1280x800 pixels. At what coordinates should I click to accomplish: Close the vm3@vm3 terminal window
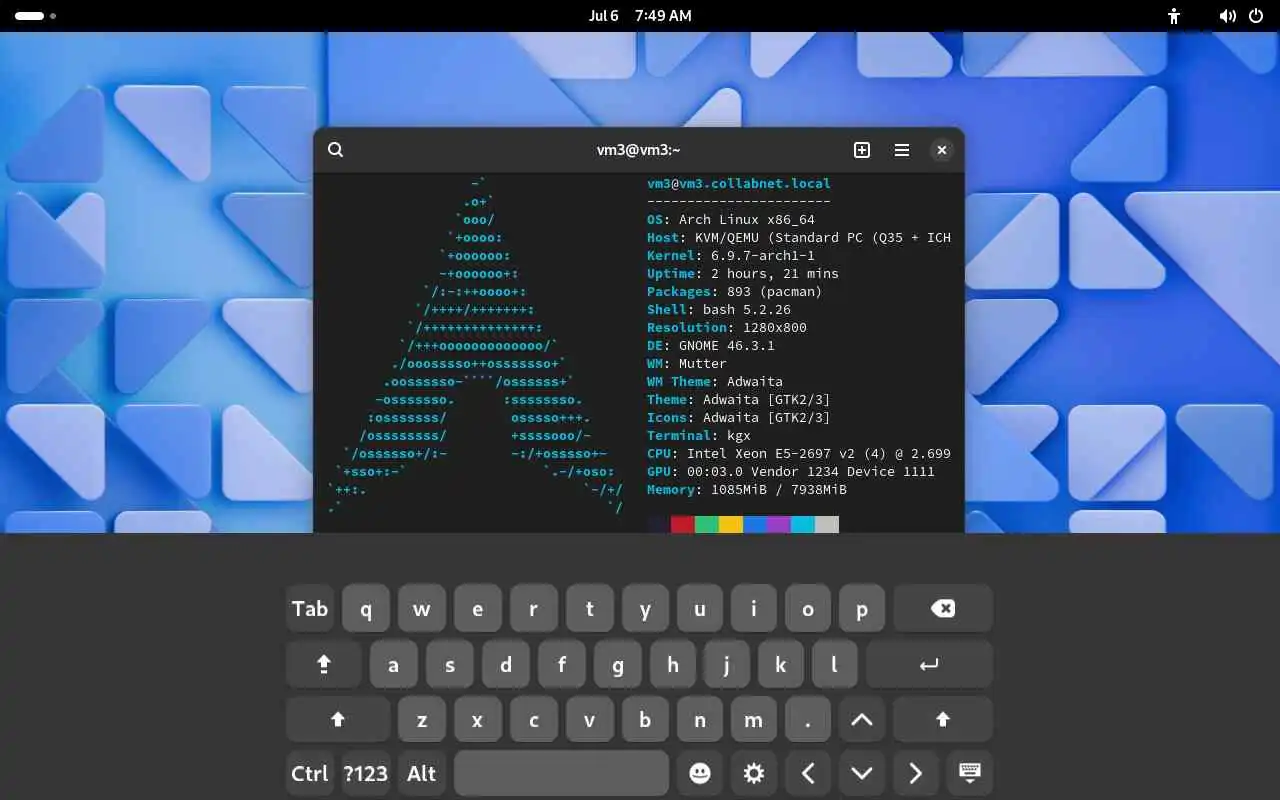point(941,150)
